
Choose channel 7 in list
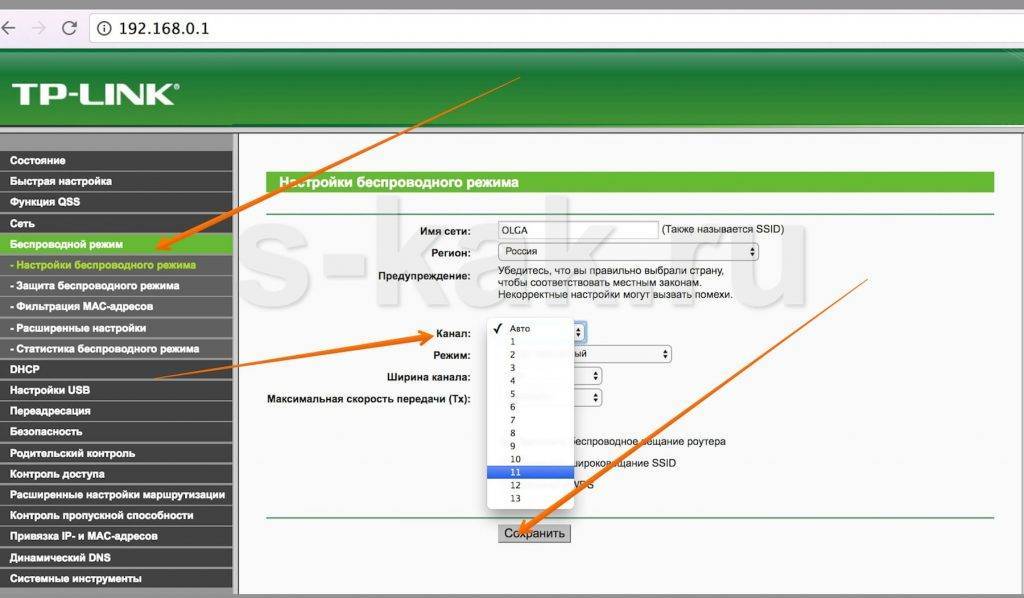[x=530, y=420]
